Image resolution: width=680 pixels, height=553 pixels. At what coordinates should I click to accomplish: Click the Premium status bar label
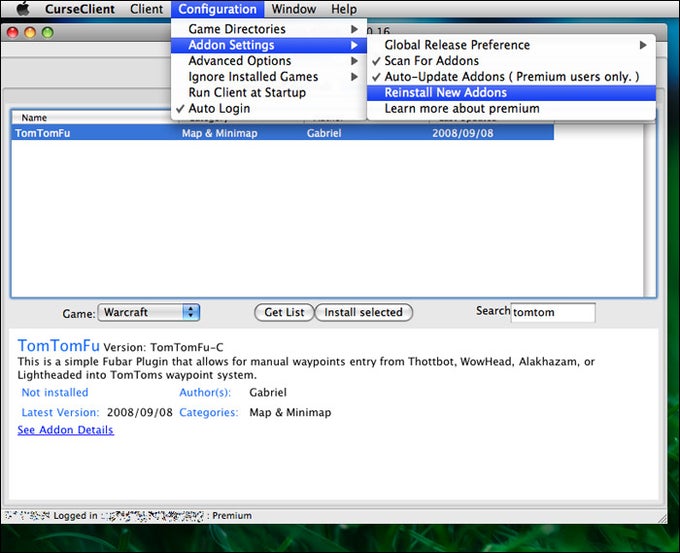click(232, 516)
